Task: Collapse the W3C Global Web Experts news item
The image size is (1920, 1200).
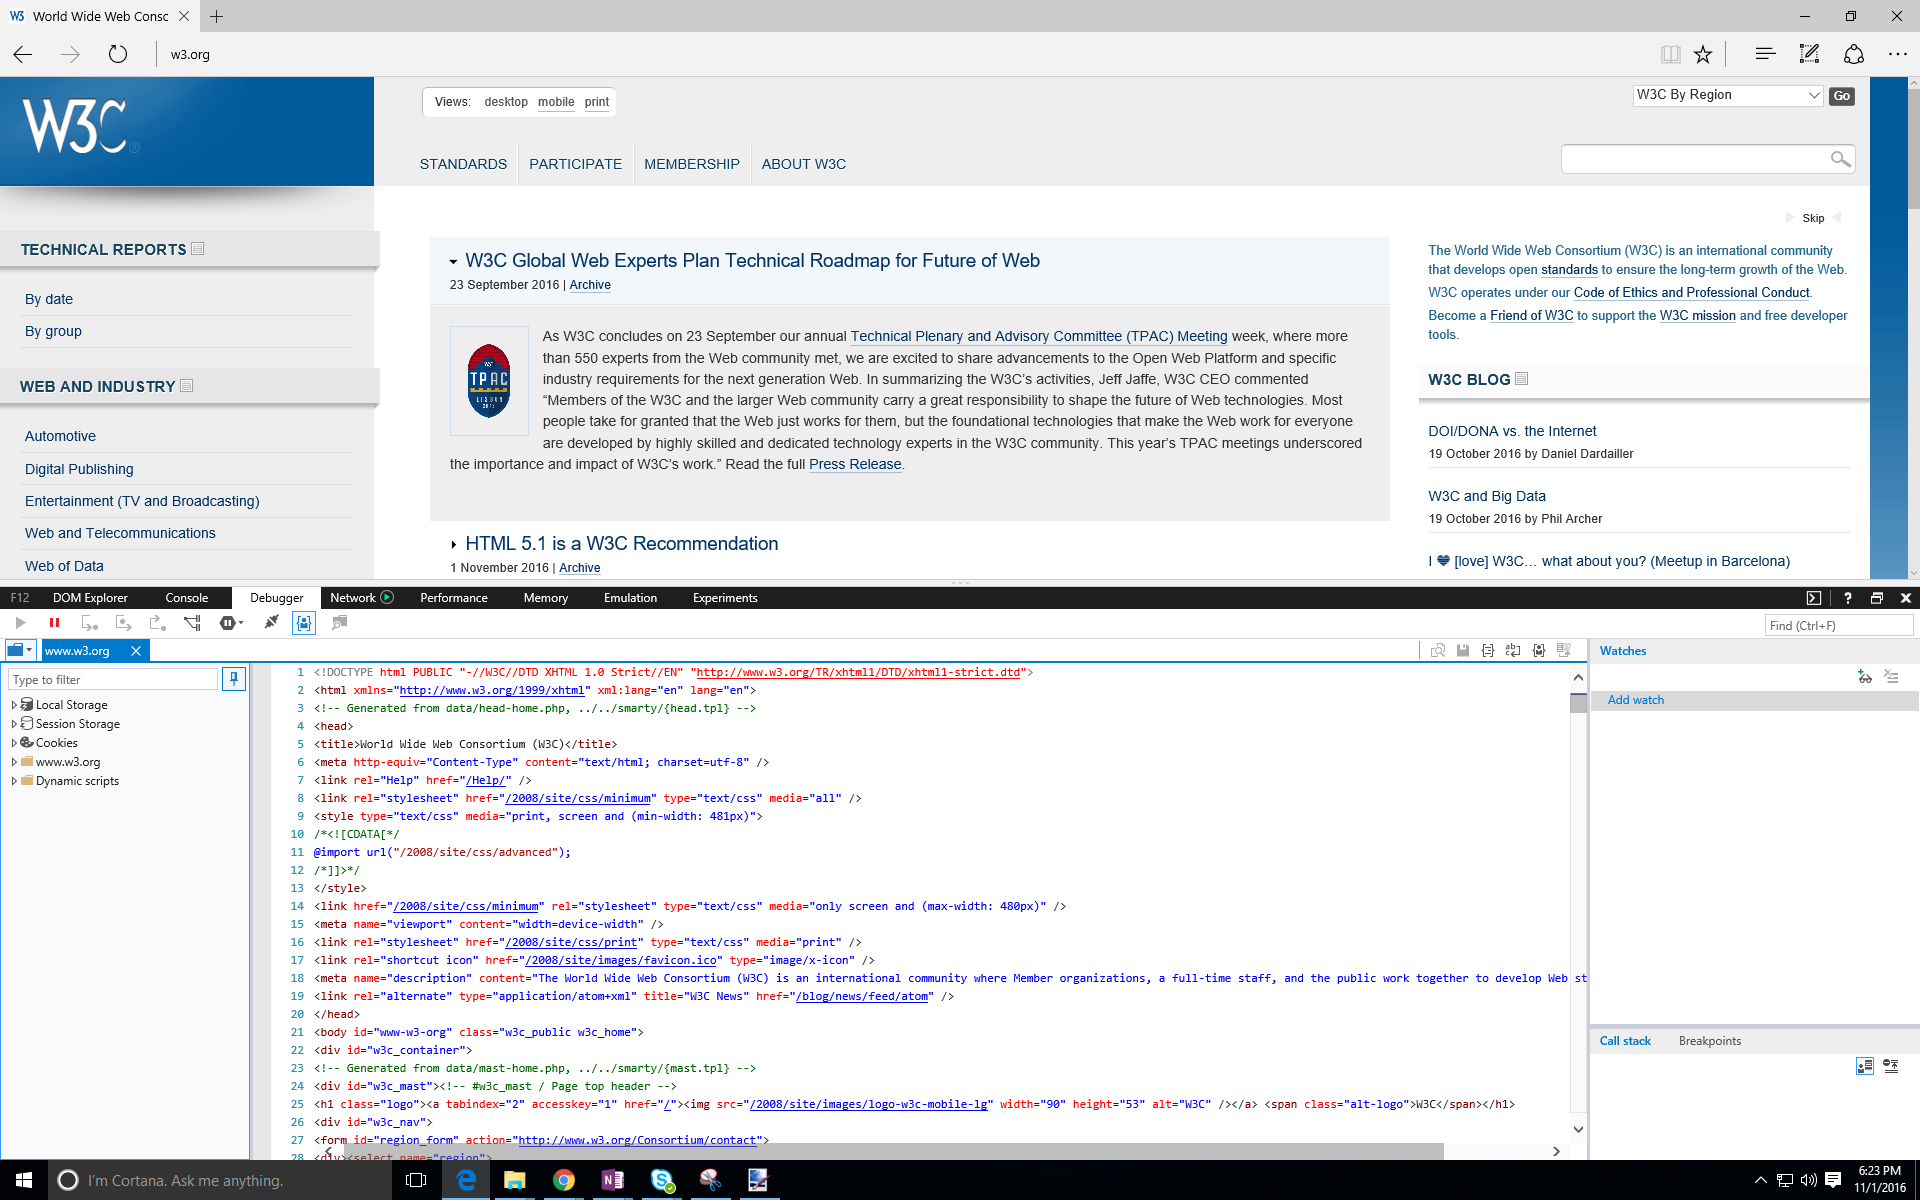Action: point(454,262)
